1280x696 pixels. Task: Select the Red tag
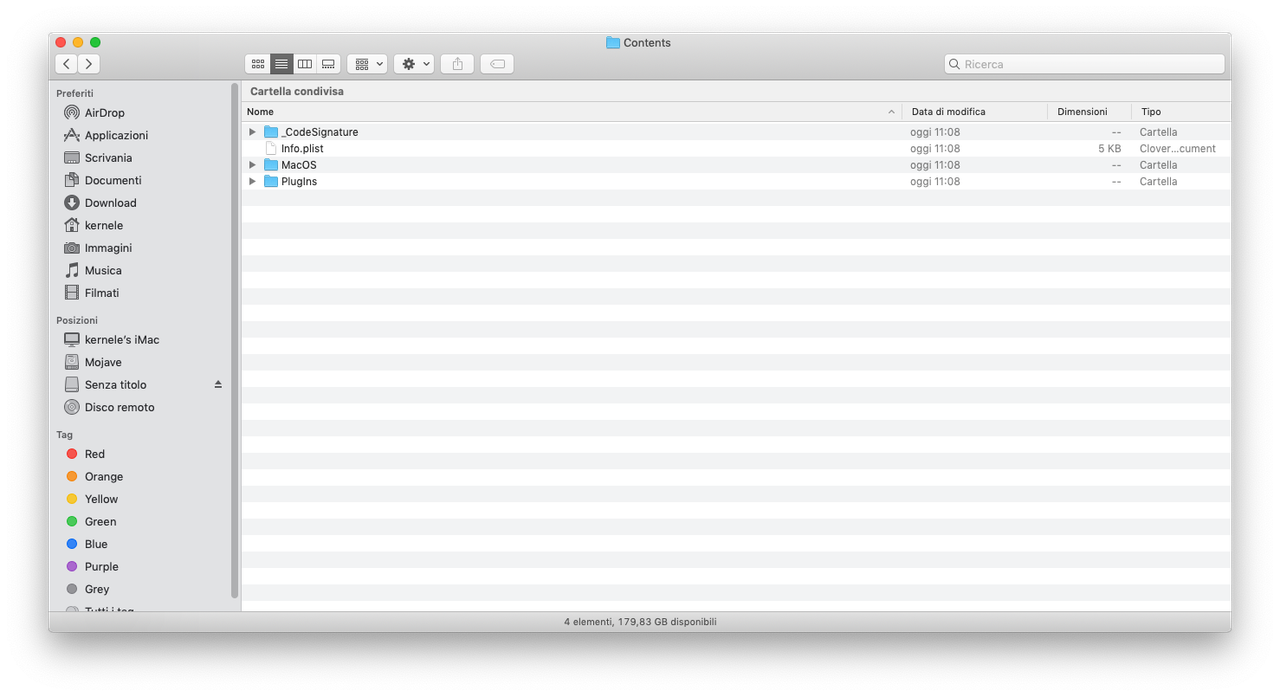[x=94, y=454]
